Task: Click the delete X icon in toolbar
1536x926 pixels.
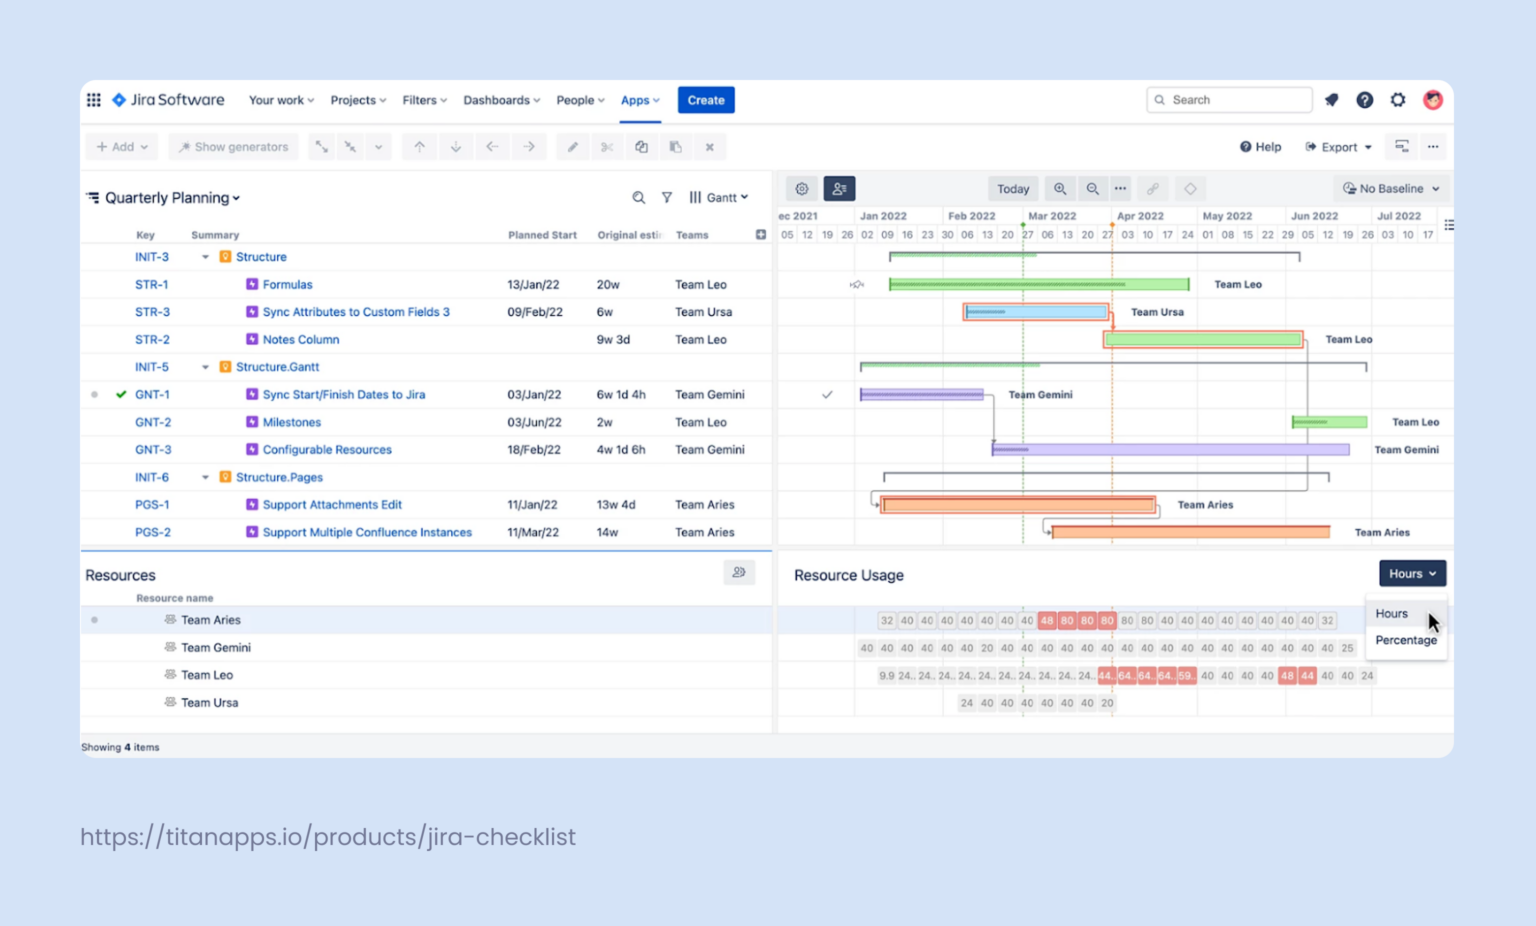Action: click(x=710, y=147)
